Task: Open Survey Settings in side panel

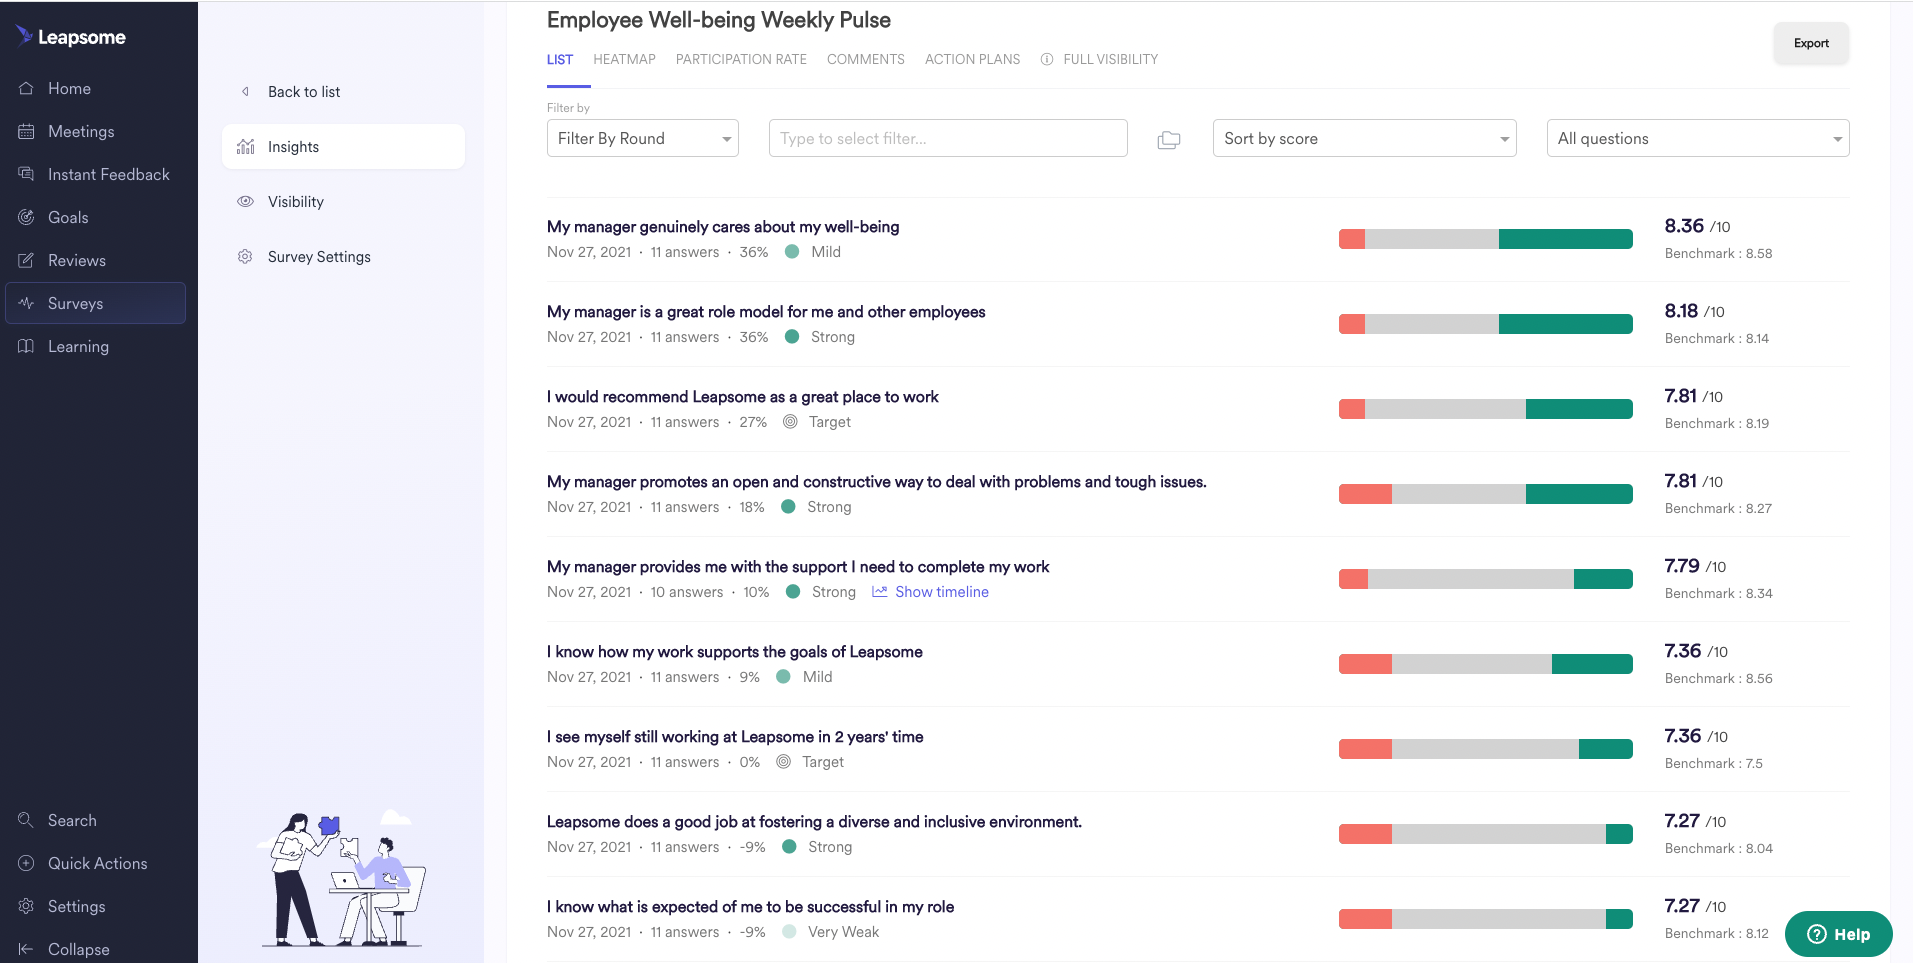Action: [343, 257]
